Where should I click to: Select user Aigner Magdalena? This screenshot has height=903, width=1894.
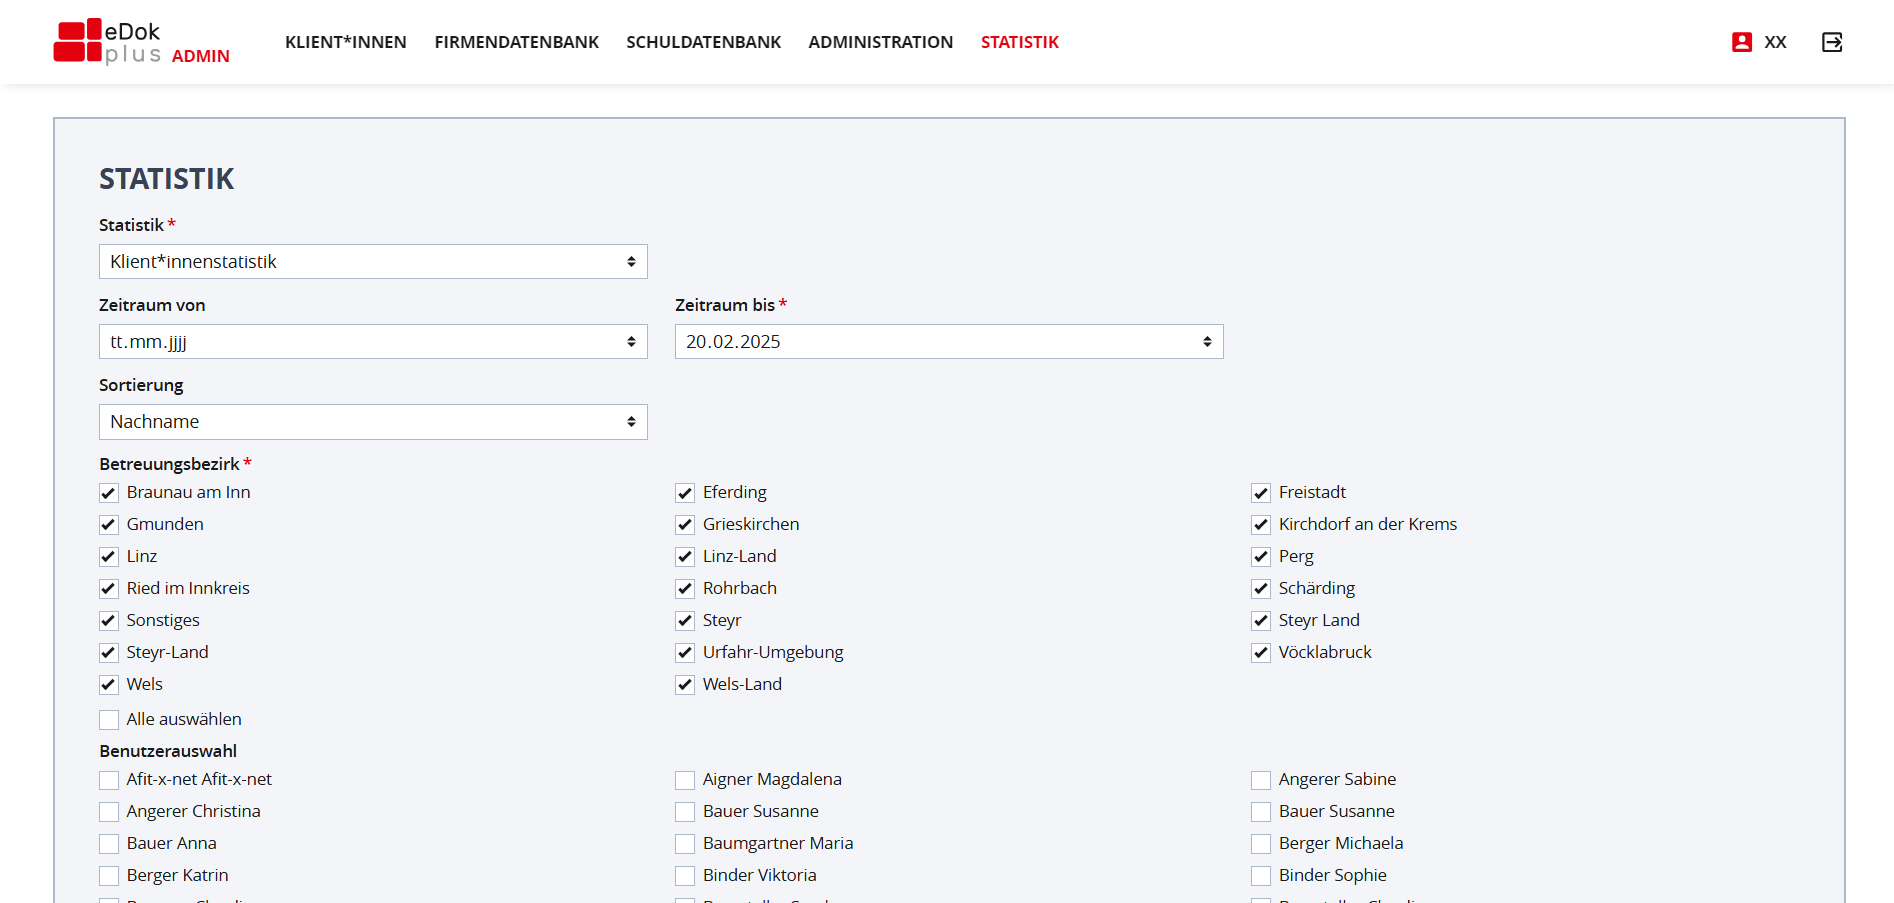[x=685, y=780]
